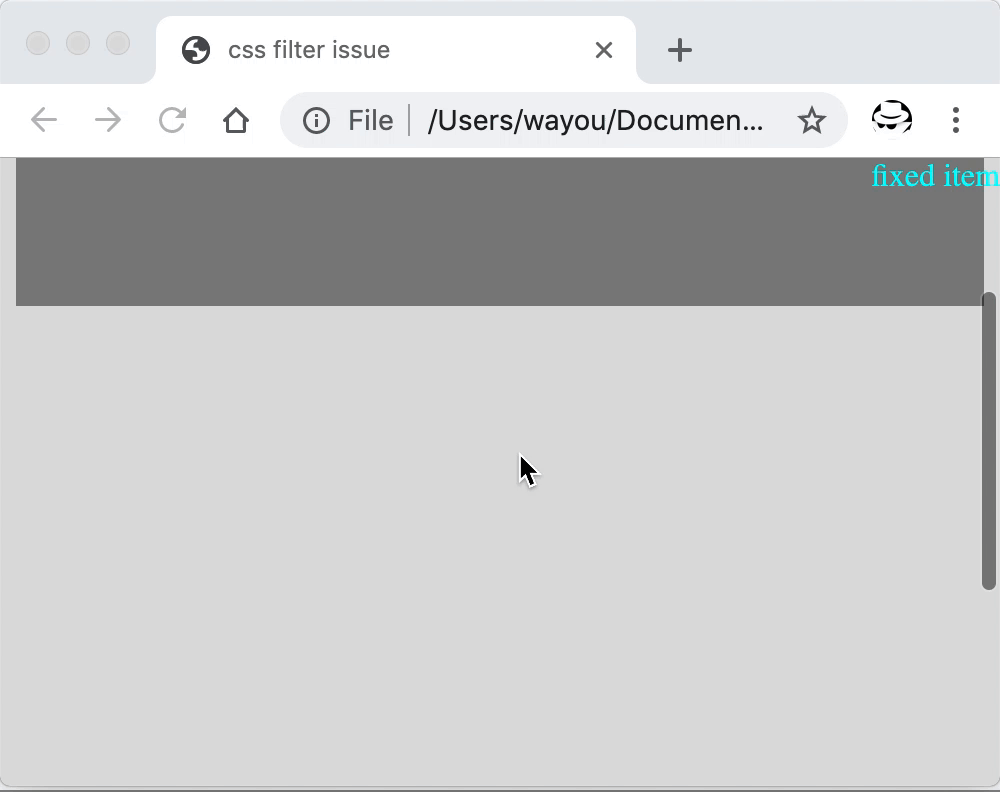1000x792 pixels.
Task: Go back with the back arrow
Action: coord(44,120)
